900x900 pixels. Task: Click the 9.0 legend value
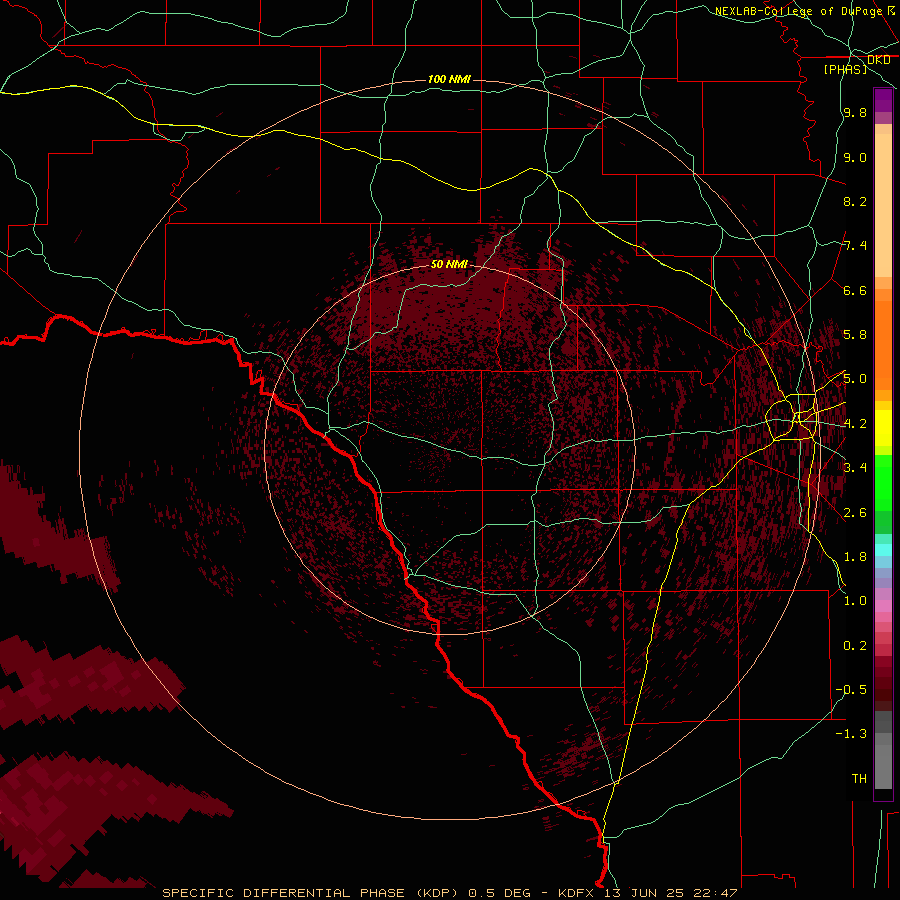click(x=855, y=157)
